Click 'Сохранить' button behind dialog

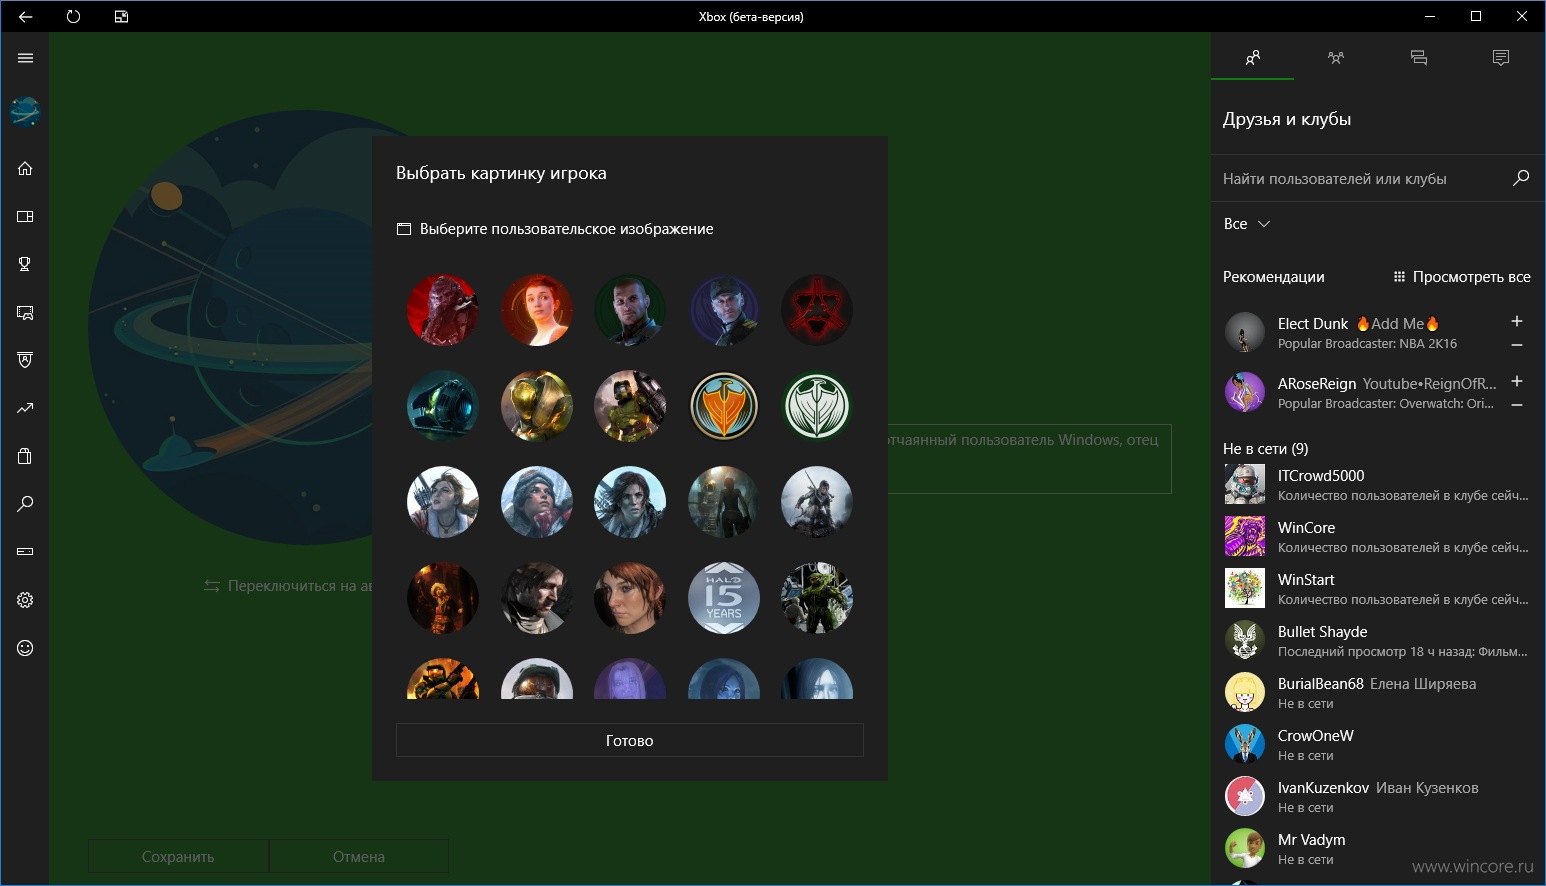point(178,856)
